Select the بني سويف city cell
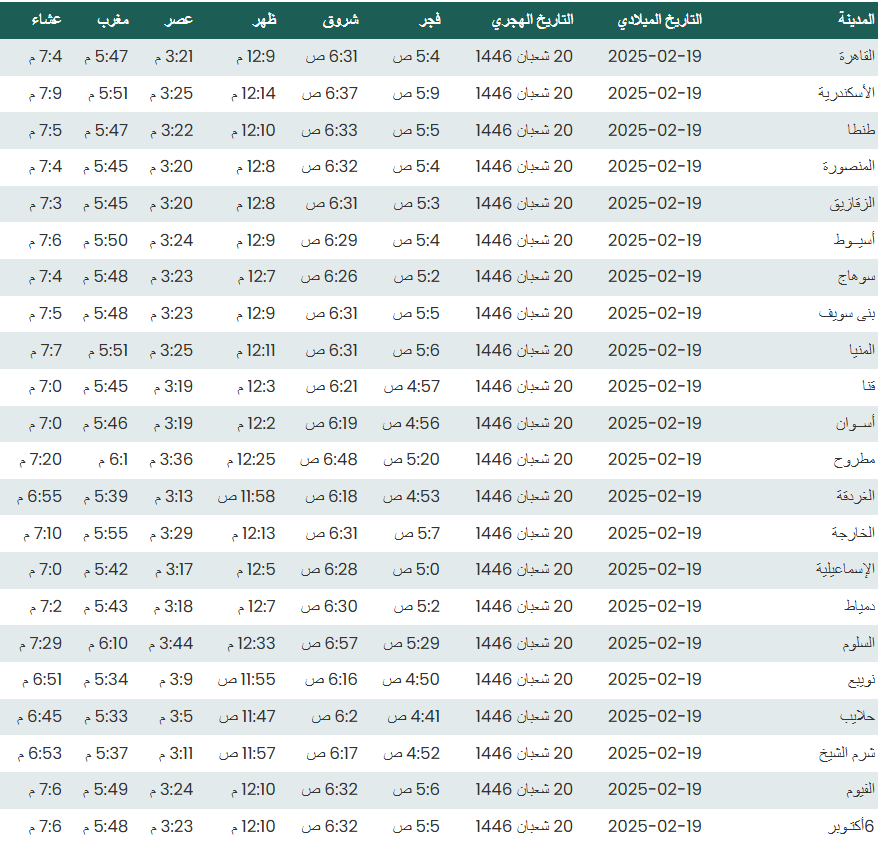Screen dimensions: 892x843 coord(846,313)
